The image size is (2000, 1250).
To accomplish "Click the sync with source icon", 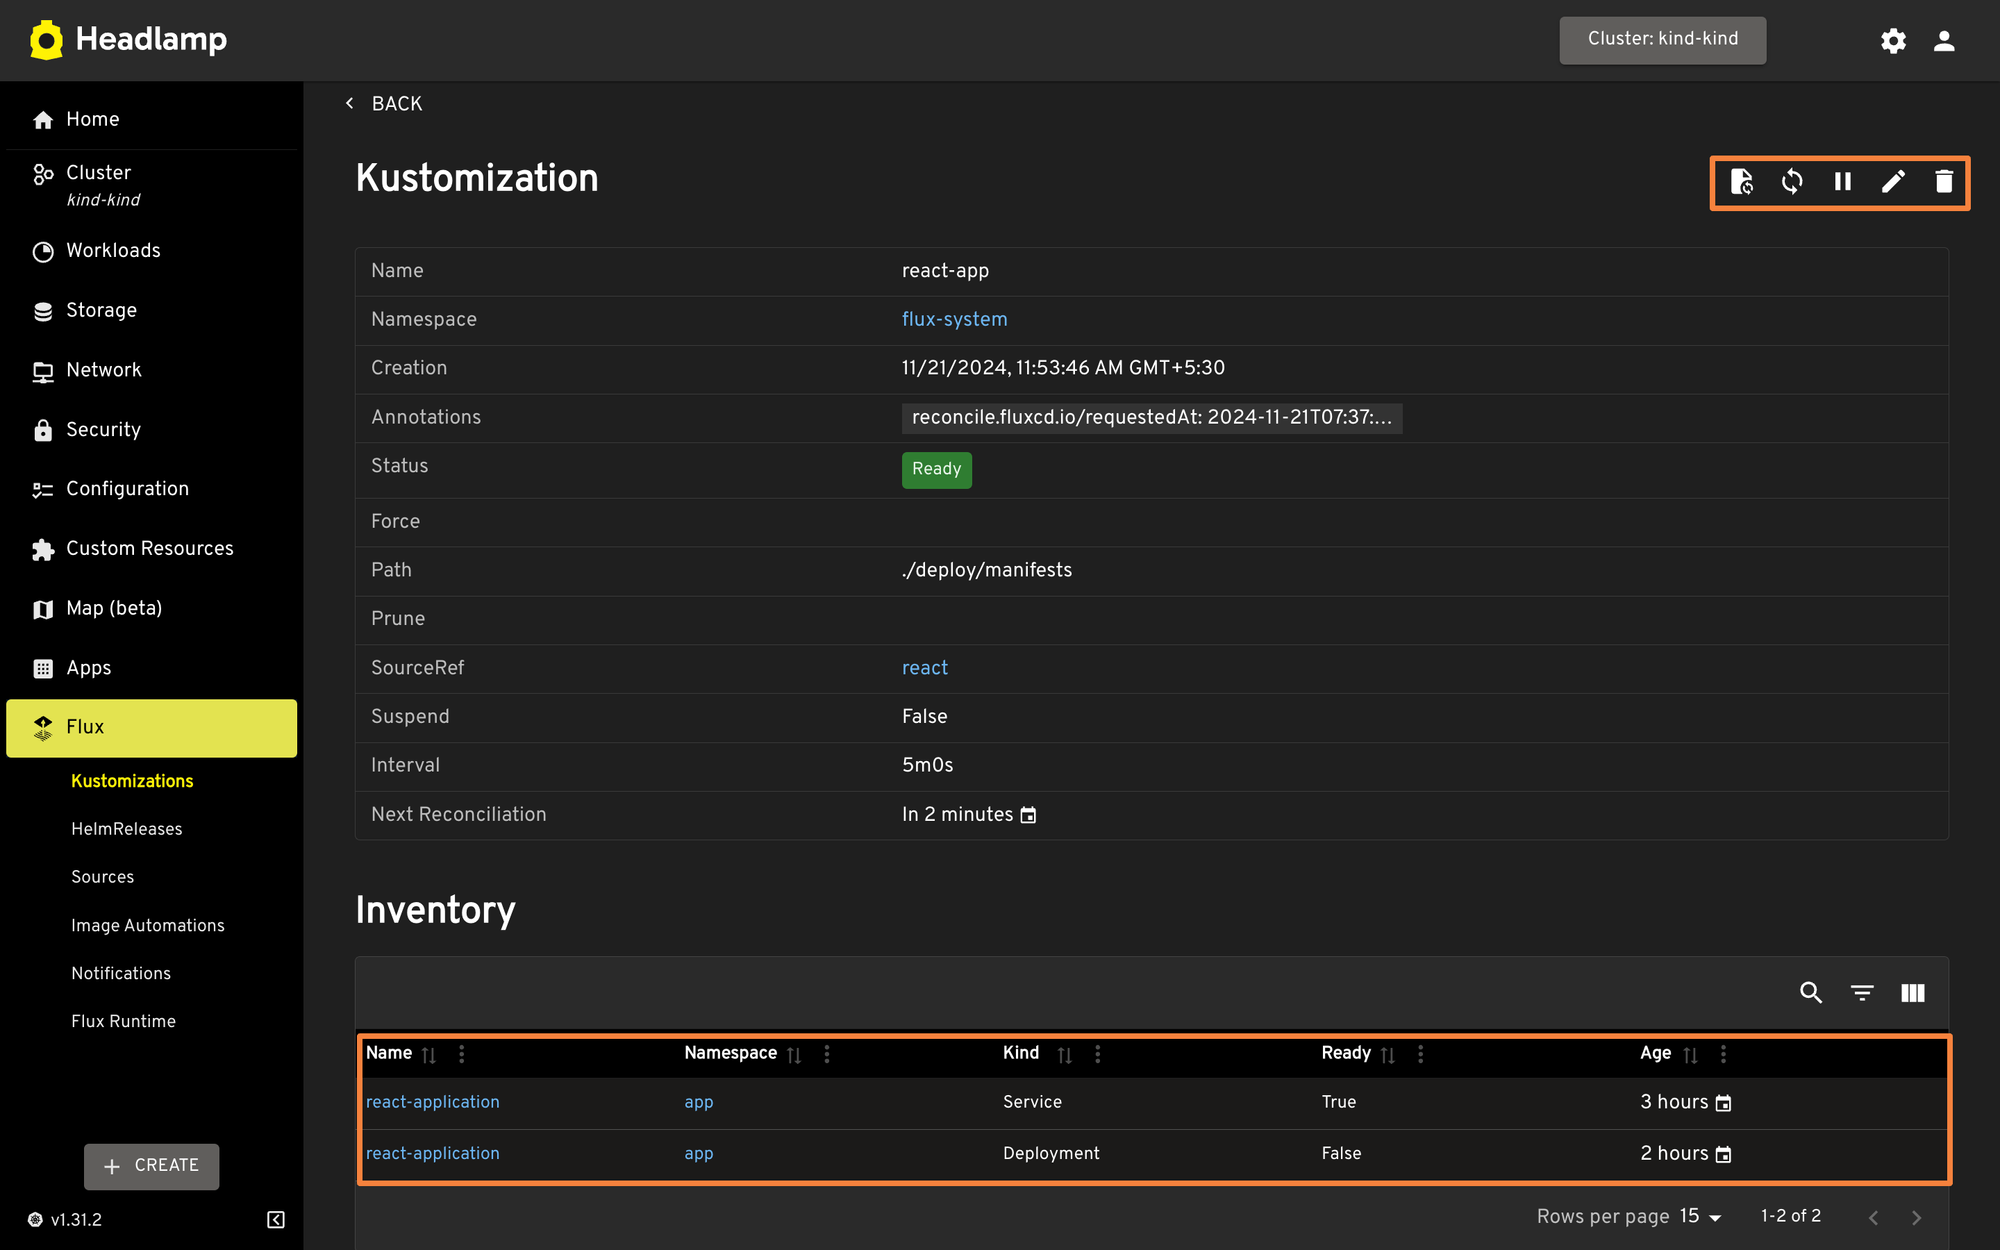I will (x=1741, y=182).
